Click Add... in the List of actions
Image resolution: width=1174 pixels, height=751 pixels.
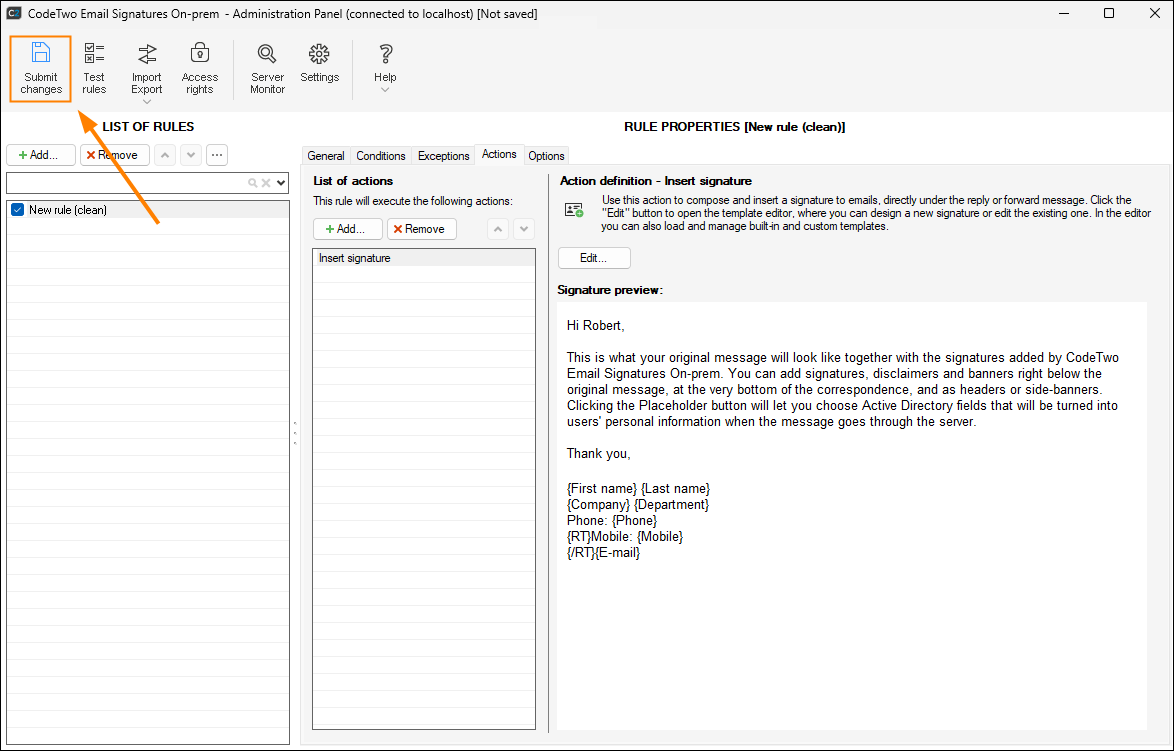click(x=347, y=229)
